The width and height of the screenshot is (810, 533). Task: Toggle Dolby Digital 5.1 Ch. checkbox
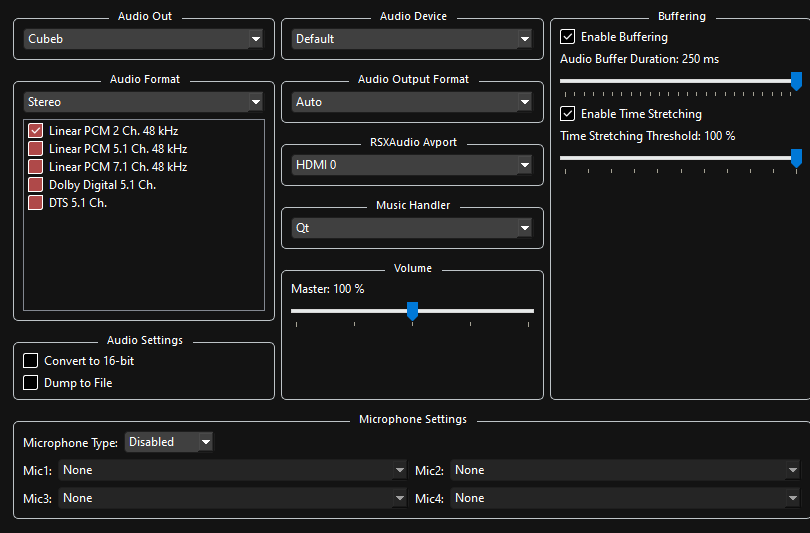tap(35, 185)
